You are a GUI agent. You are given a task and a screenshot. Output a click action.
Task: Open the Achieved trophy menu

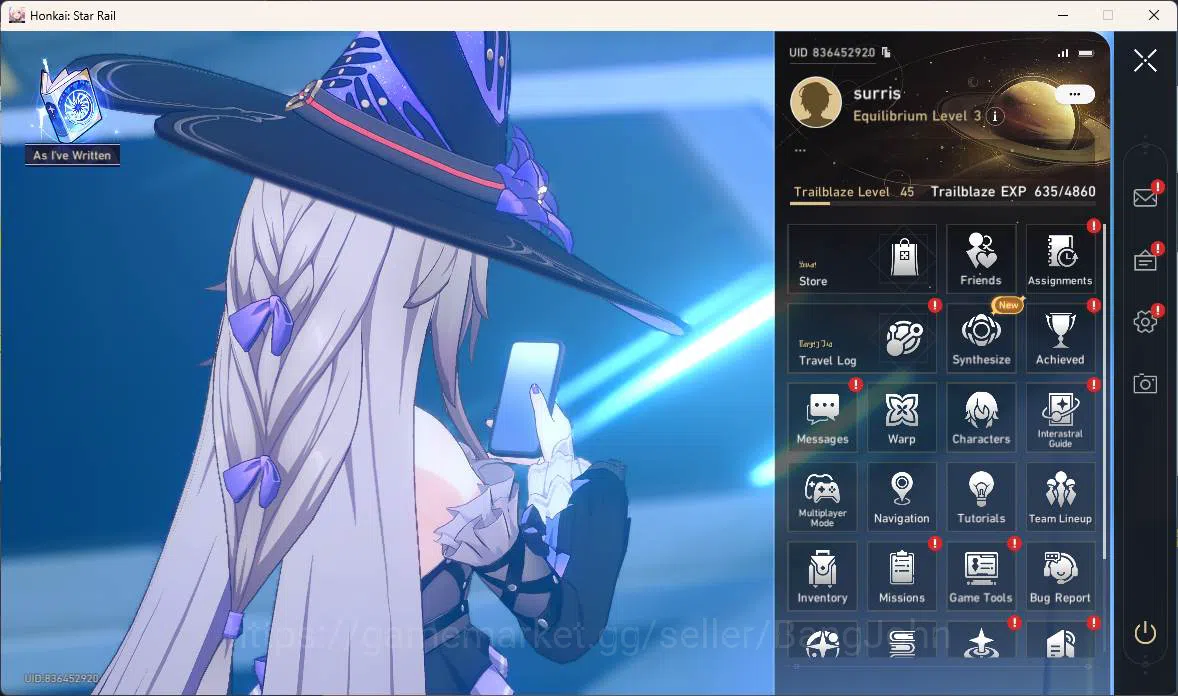1060,338
